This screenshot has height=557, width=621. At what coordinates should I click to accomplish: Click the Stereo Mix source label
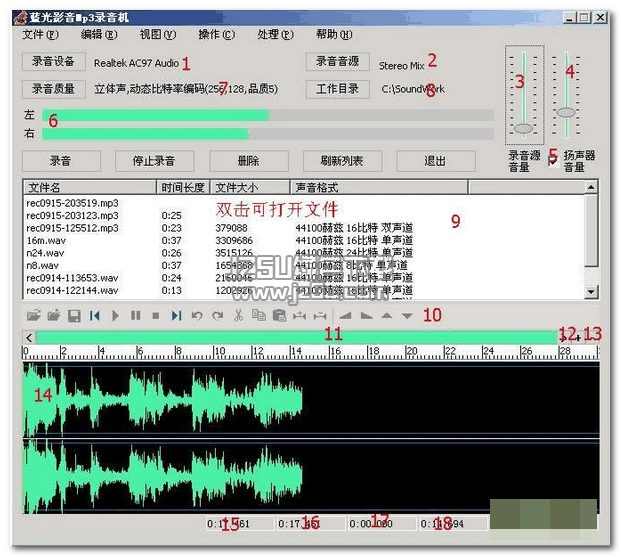[401, 66]
